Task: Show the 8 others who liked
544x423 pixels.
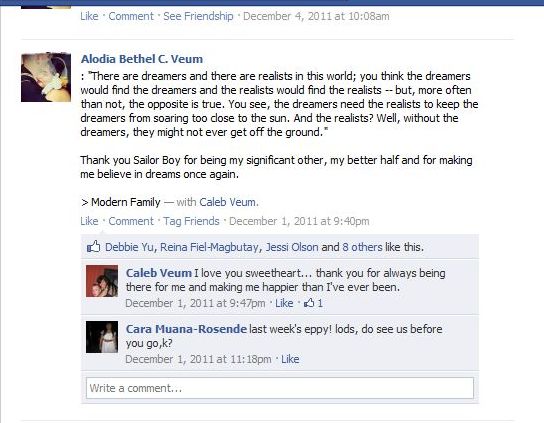Action: coord(362,247)
